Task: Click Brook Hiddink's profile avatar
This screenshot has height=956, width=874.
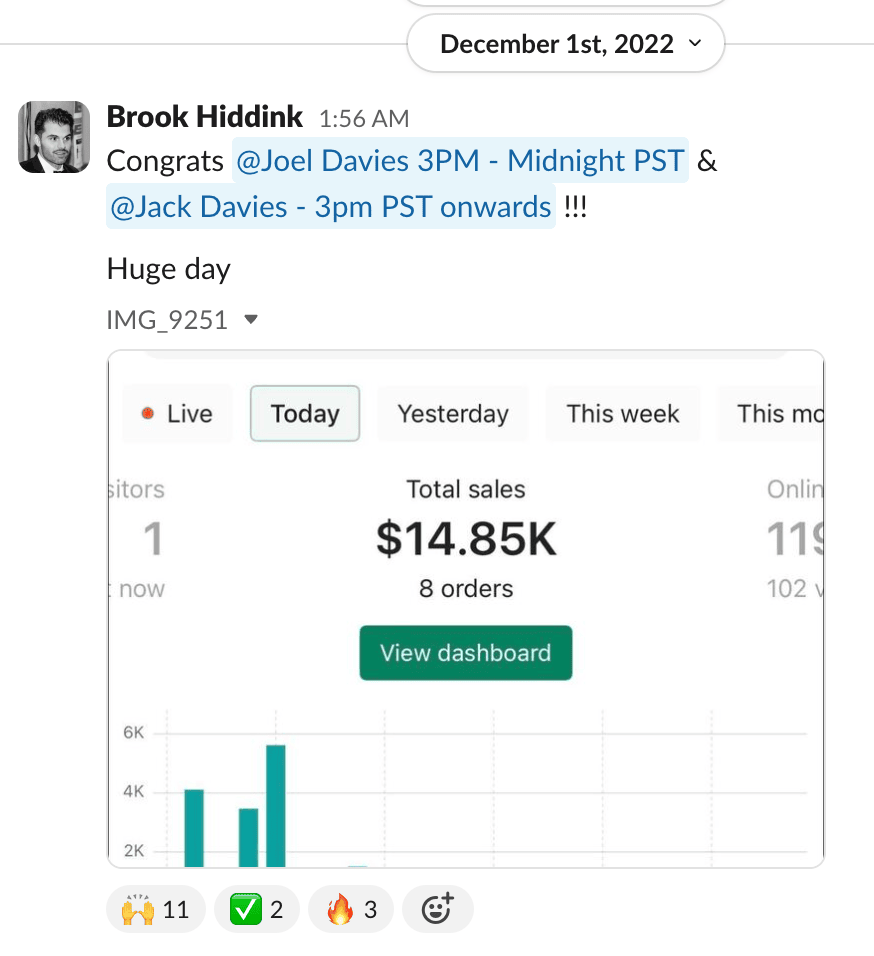Action: 54,137
